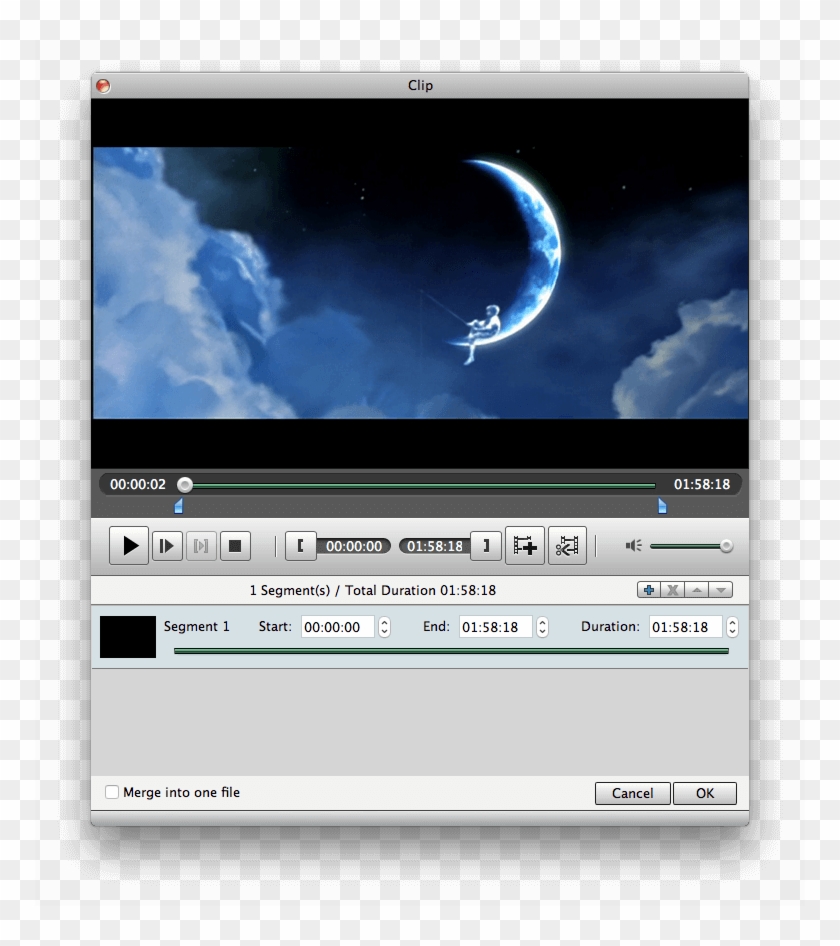This screenshot has width=840, height=946.
Task: Stop video playback
Action: click(235, 546)
